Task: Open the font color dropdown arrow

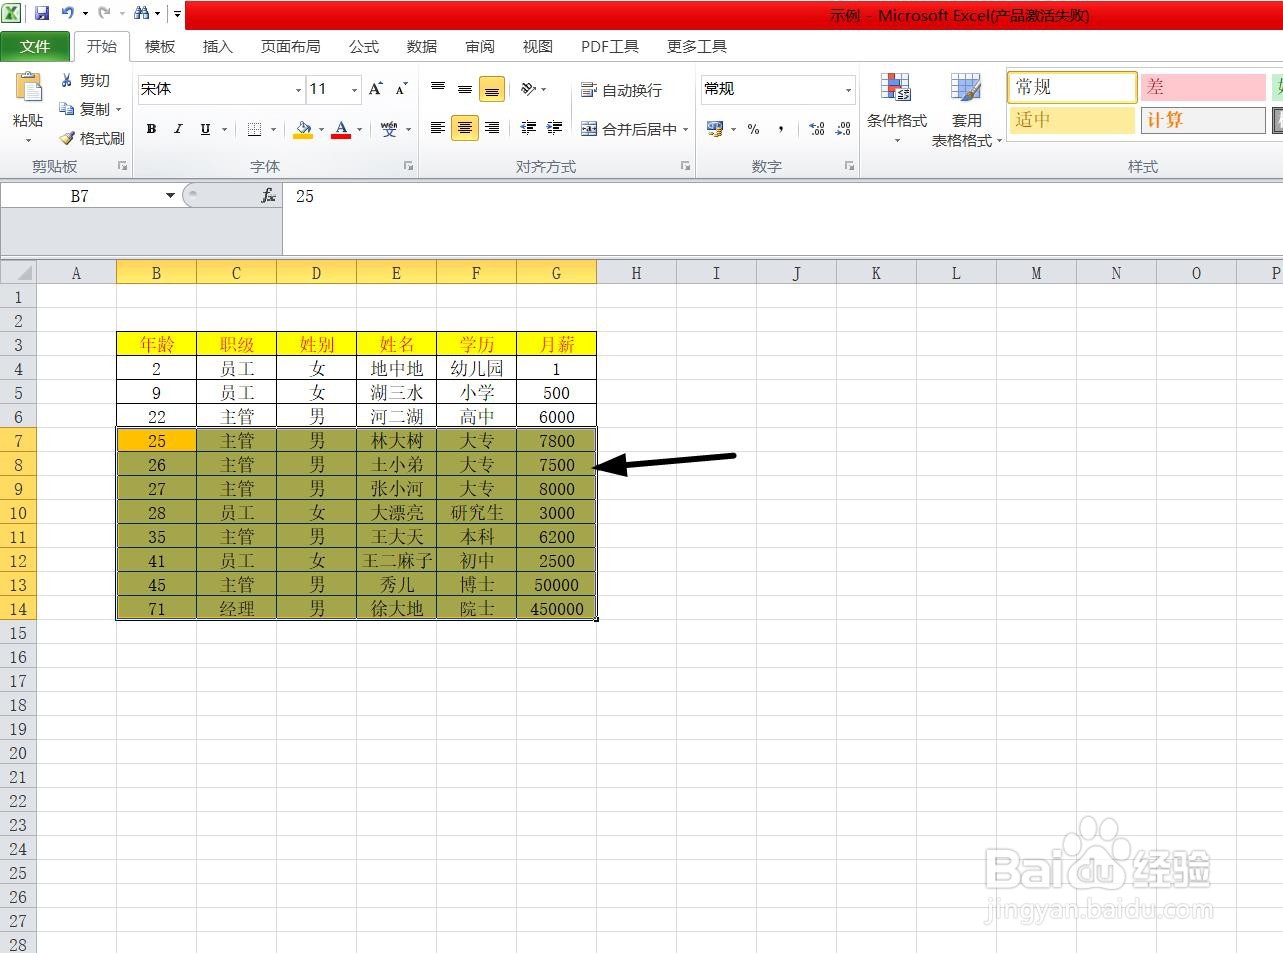Action: (359, 129)
